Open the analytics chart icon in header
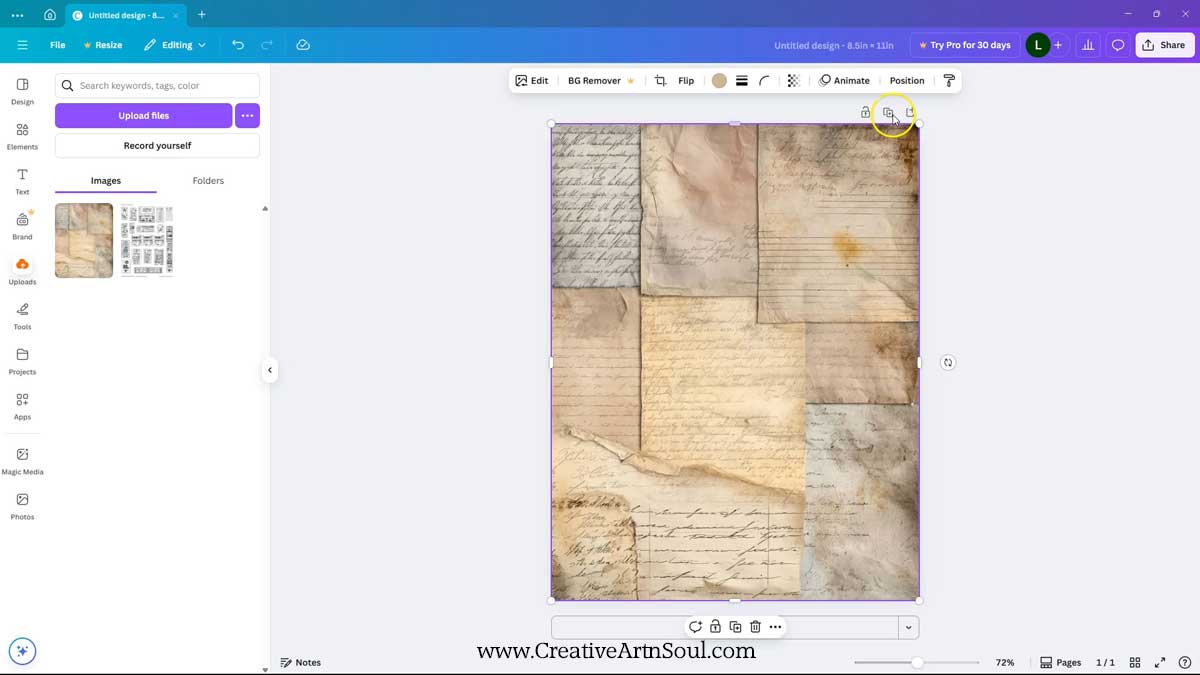Screen dimensions: 1200x675 [1088, 45]
